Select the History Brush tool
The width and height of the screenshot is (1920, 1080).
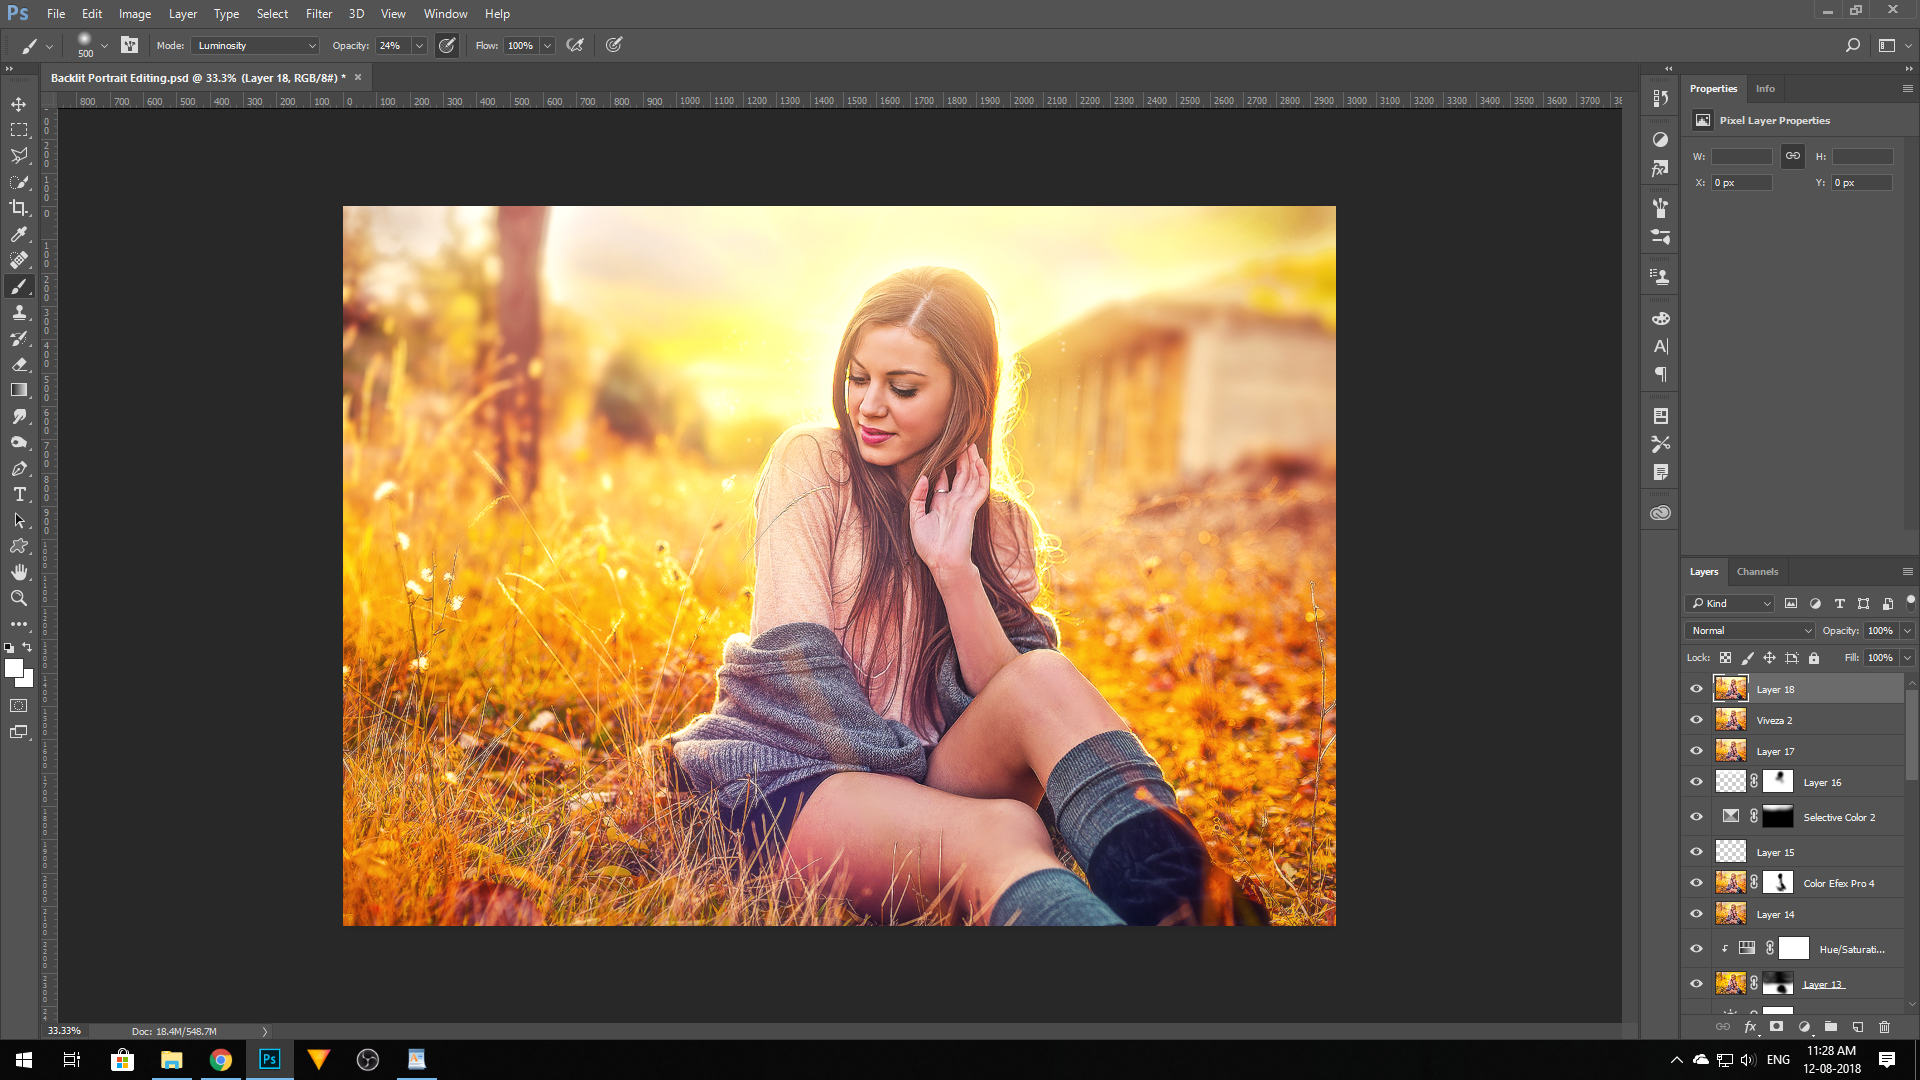(19, 338)
